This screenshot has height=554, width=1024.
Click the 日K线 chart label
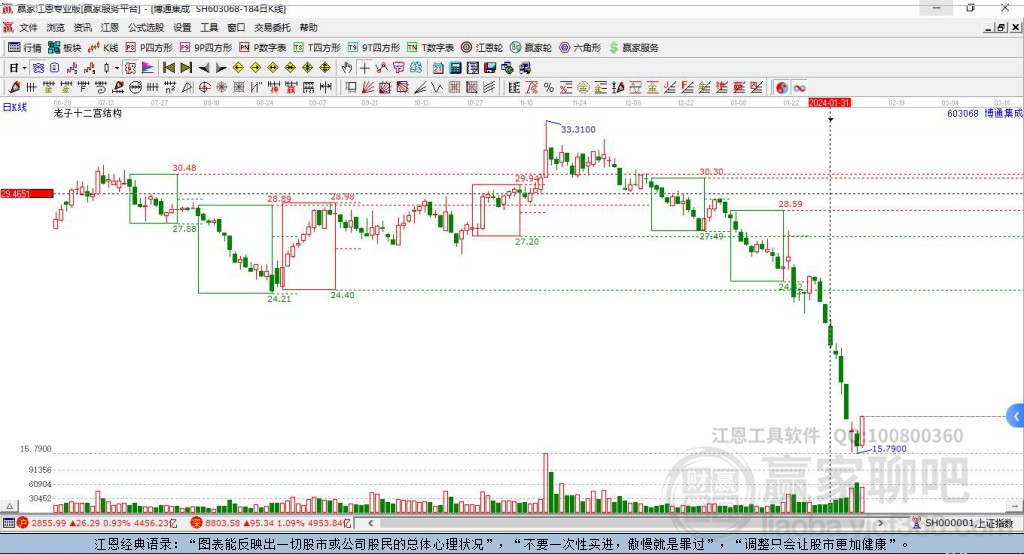[x=14, y=107]
